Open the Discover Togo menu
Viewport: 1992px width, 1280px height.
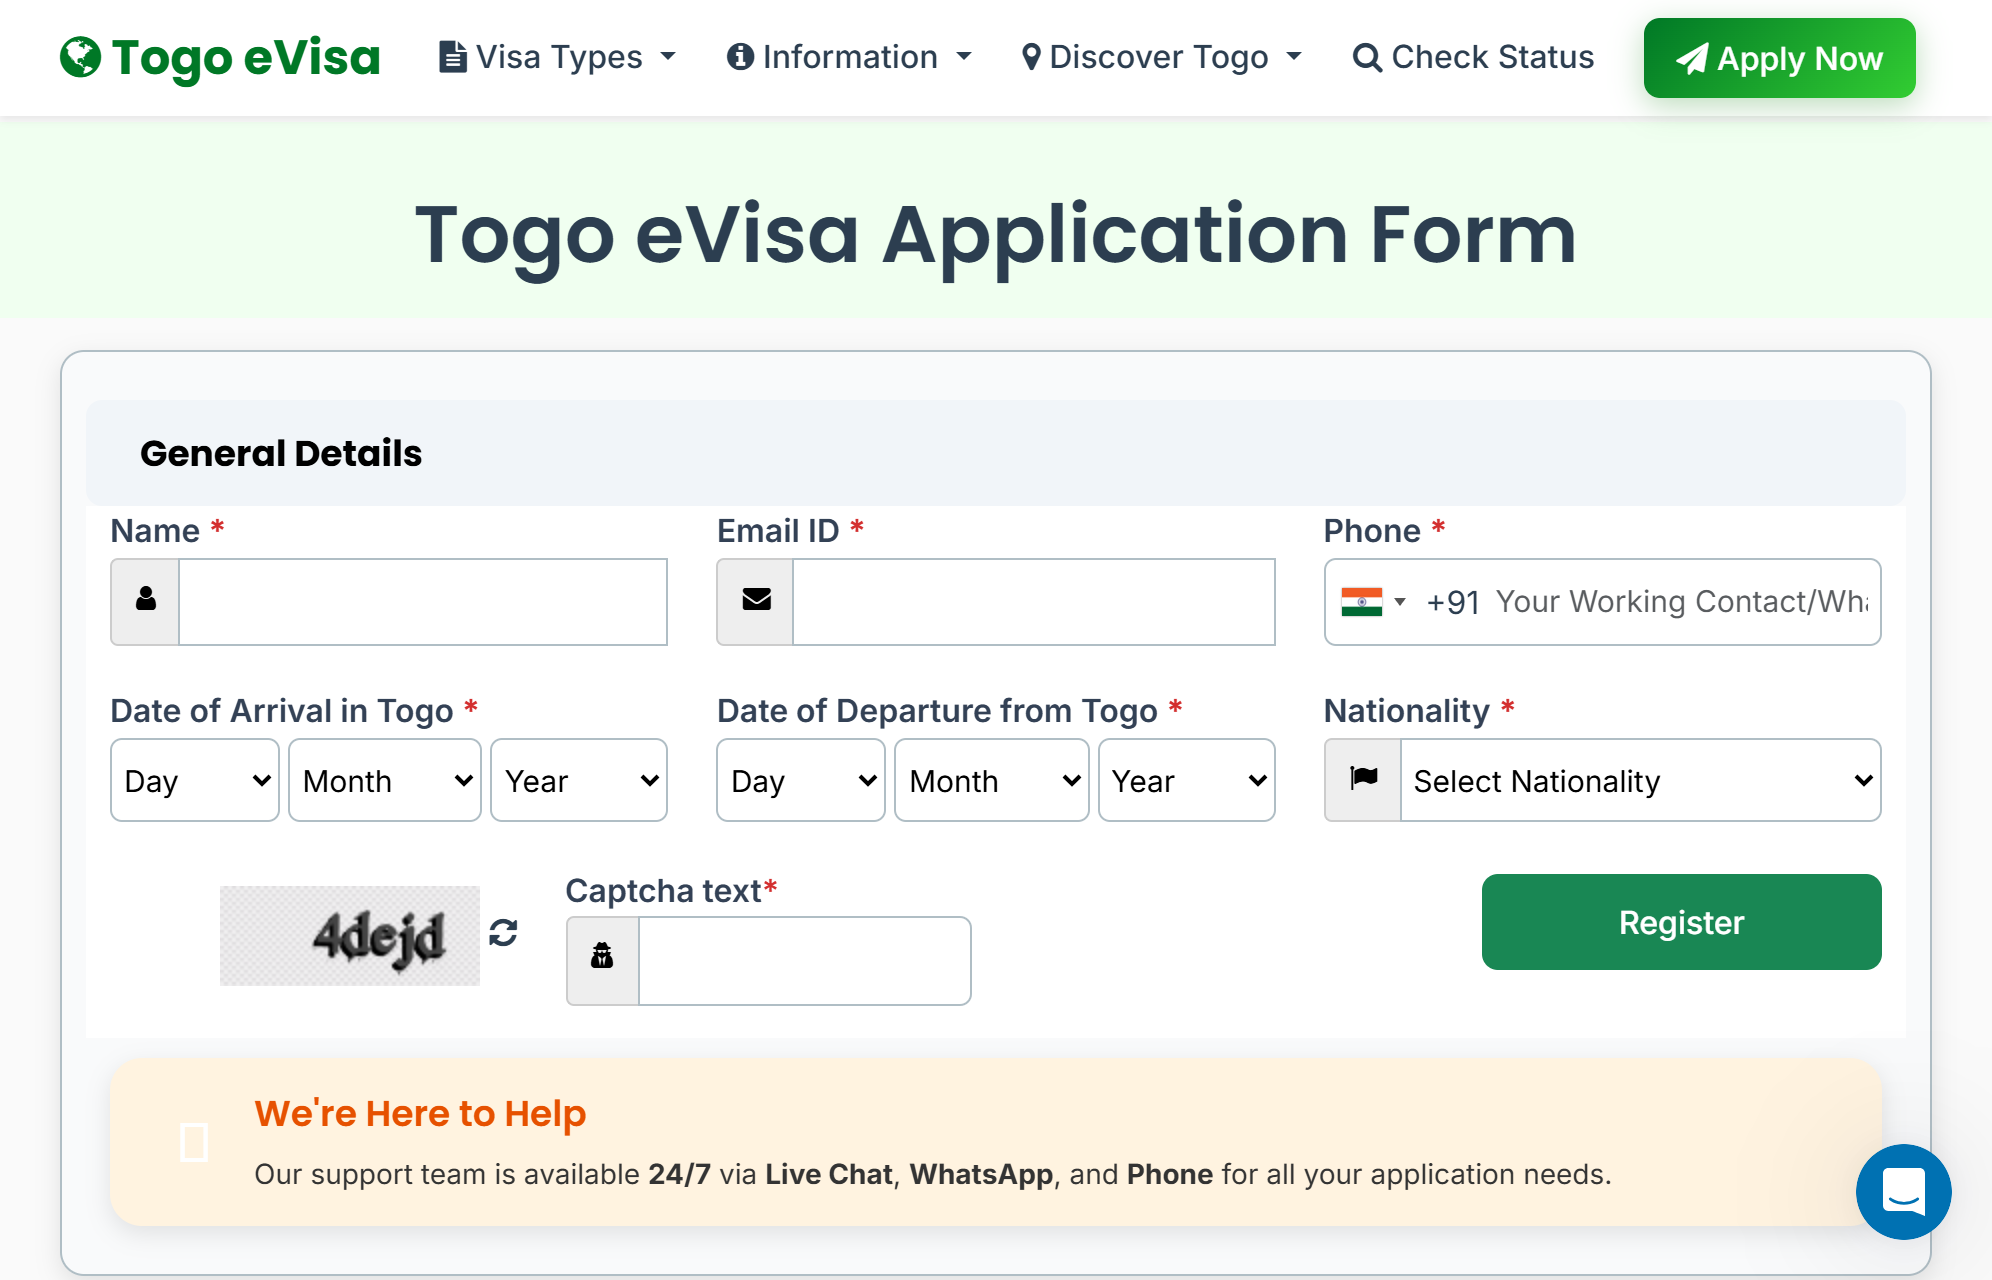click(x=1161, y=57)
